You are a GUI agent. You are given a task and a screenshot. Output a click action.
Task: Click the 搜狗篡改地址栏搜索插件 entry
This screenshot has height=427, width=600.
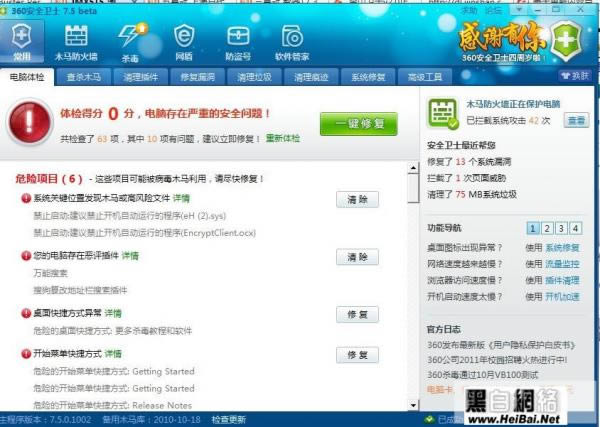80,290
